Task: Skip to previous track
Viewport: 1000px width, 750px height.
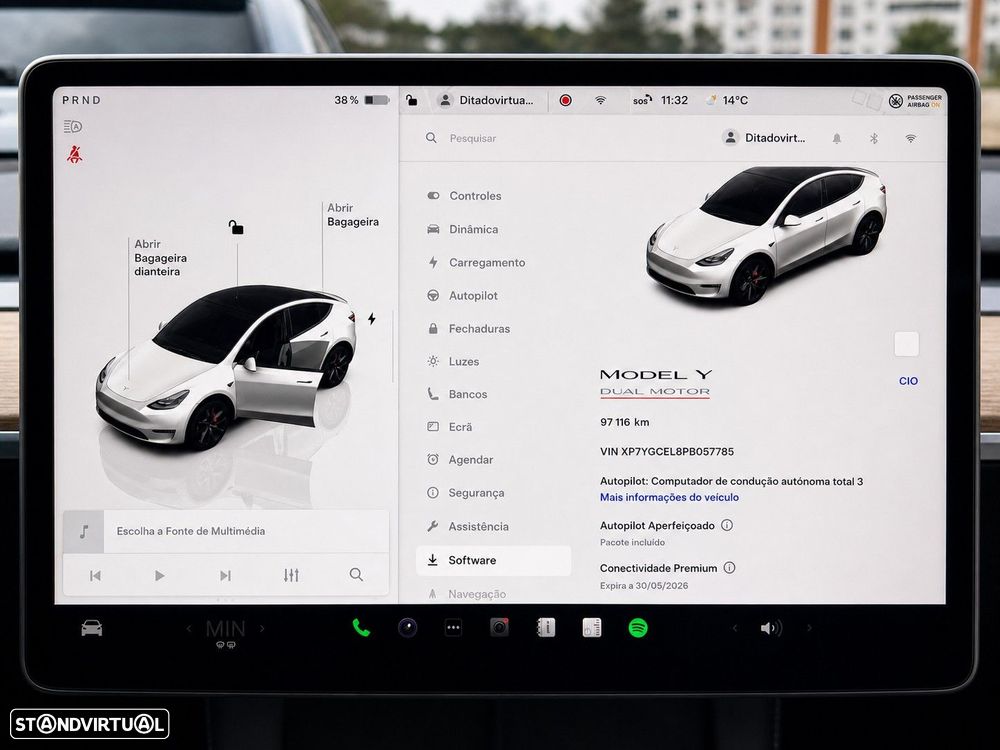Action: 95,576
